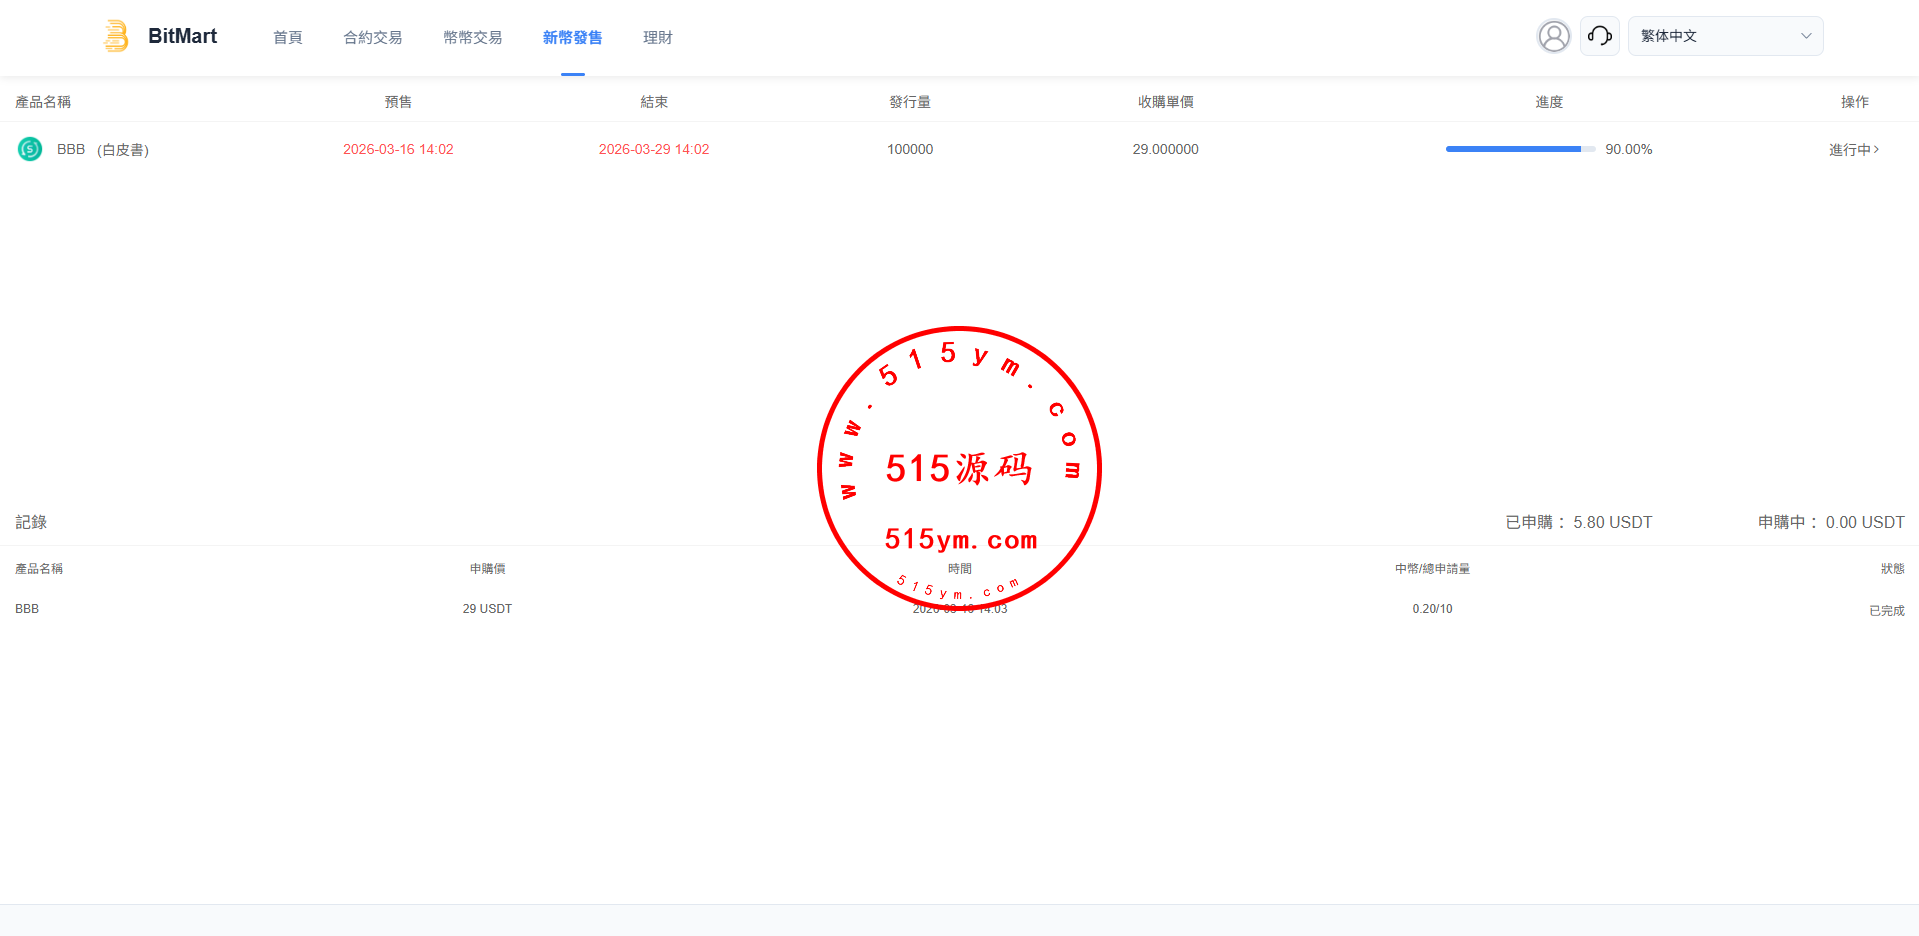This screenshot has height=936, width=1919.
Task: Open the 理財 menu item
Action: point(657,37)
